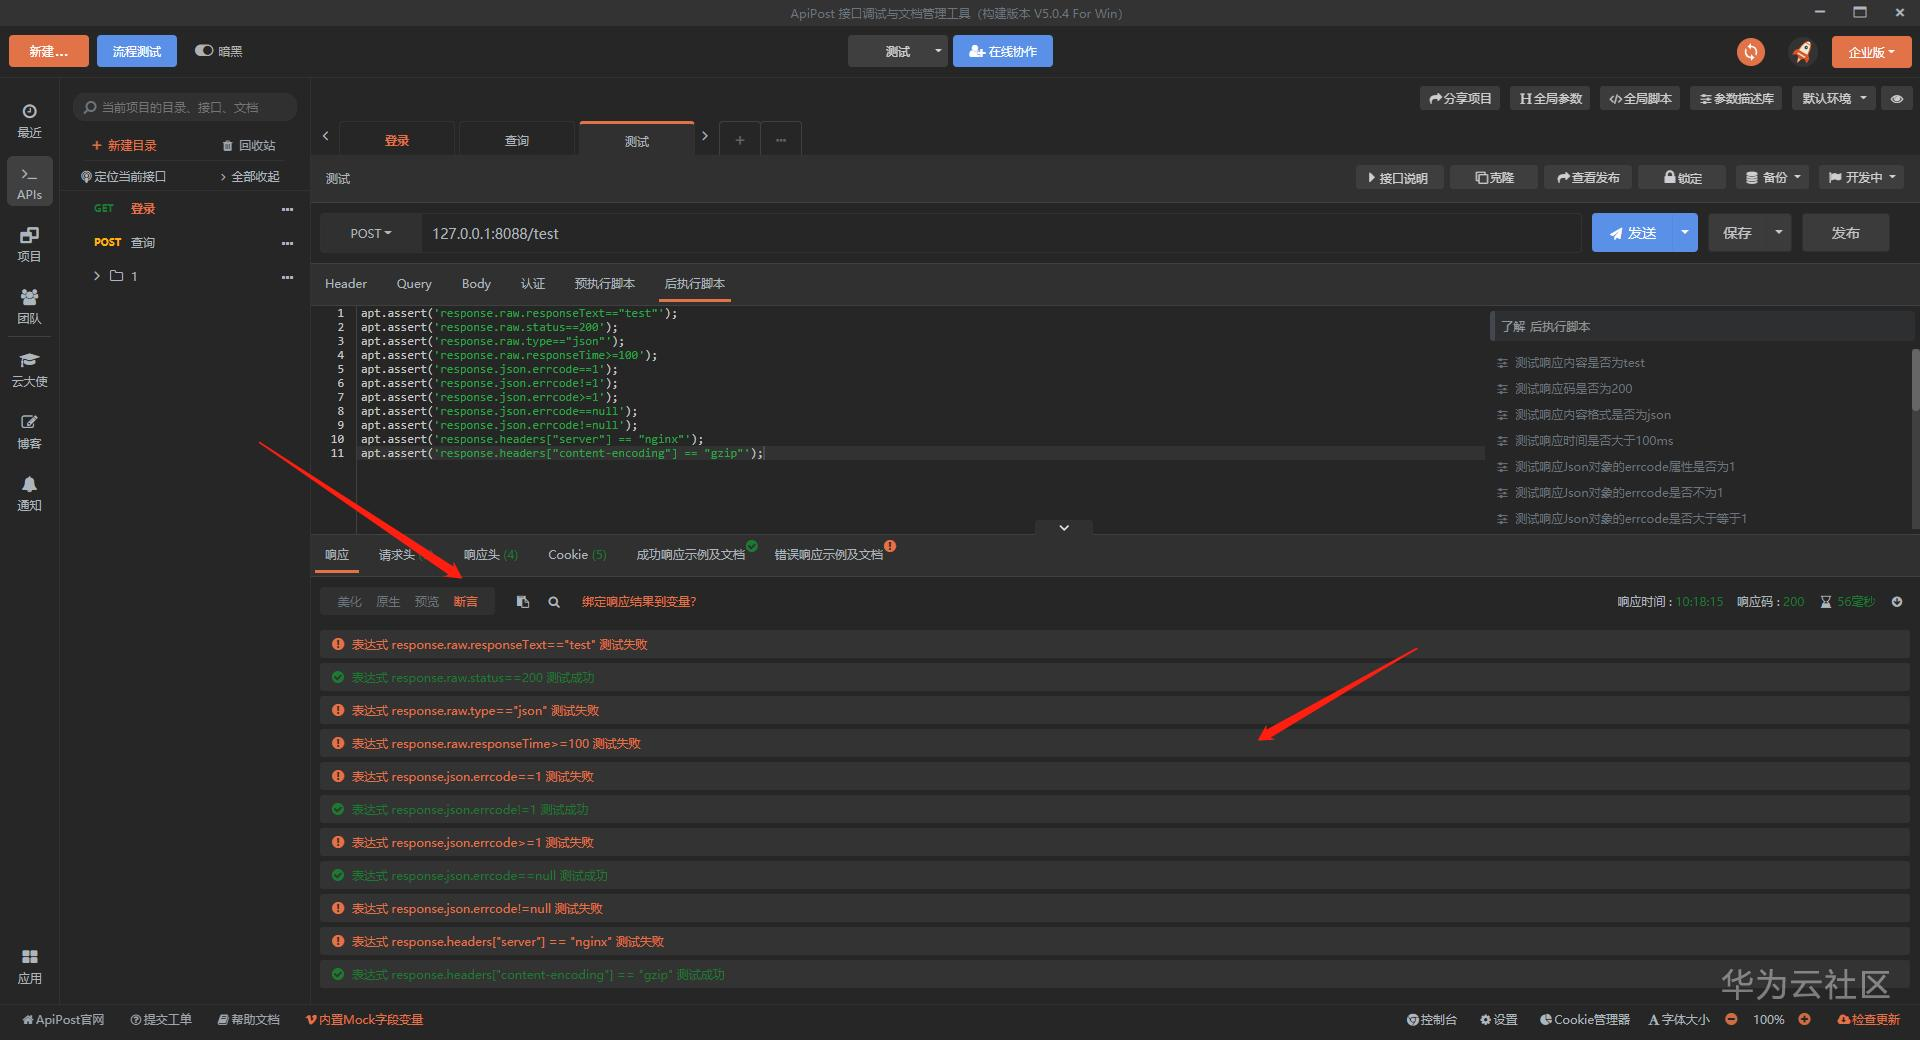Open the 开发中 status dropdown
The width and height of the screenshot is (1920, 1040).
pos(1861,178)
